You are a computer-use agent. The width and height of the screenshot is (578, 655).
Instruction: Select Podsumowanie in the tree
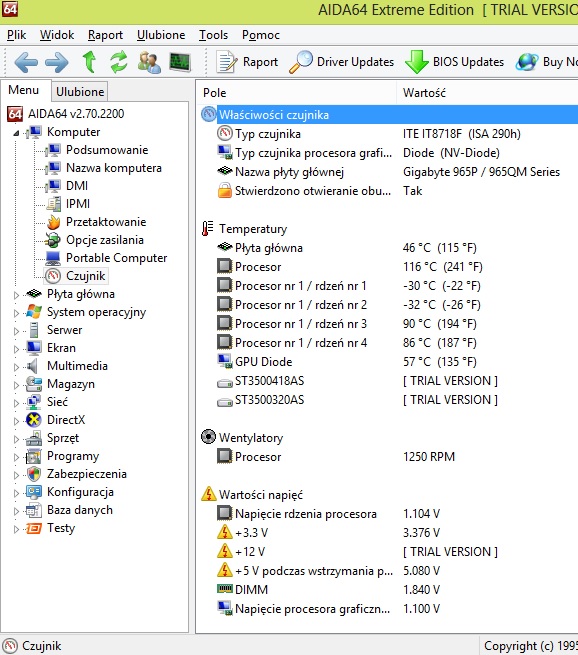[107, 150]
